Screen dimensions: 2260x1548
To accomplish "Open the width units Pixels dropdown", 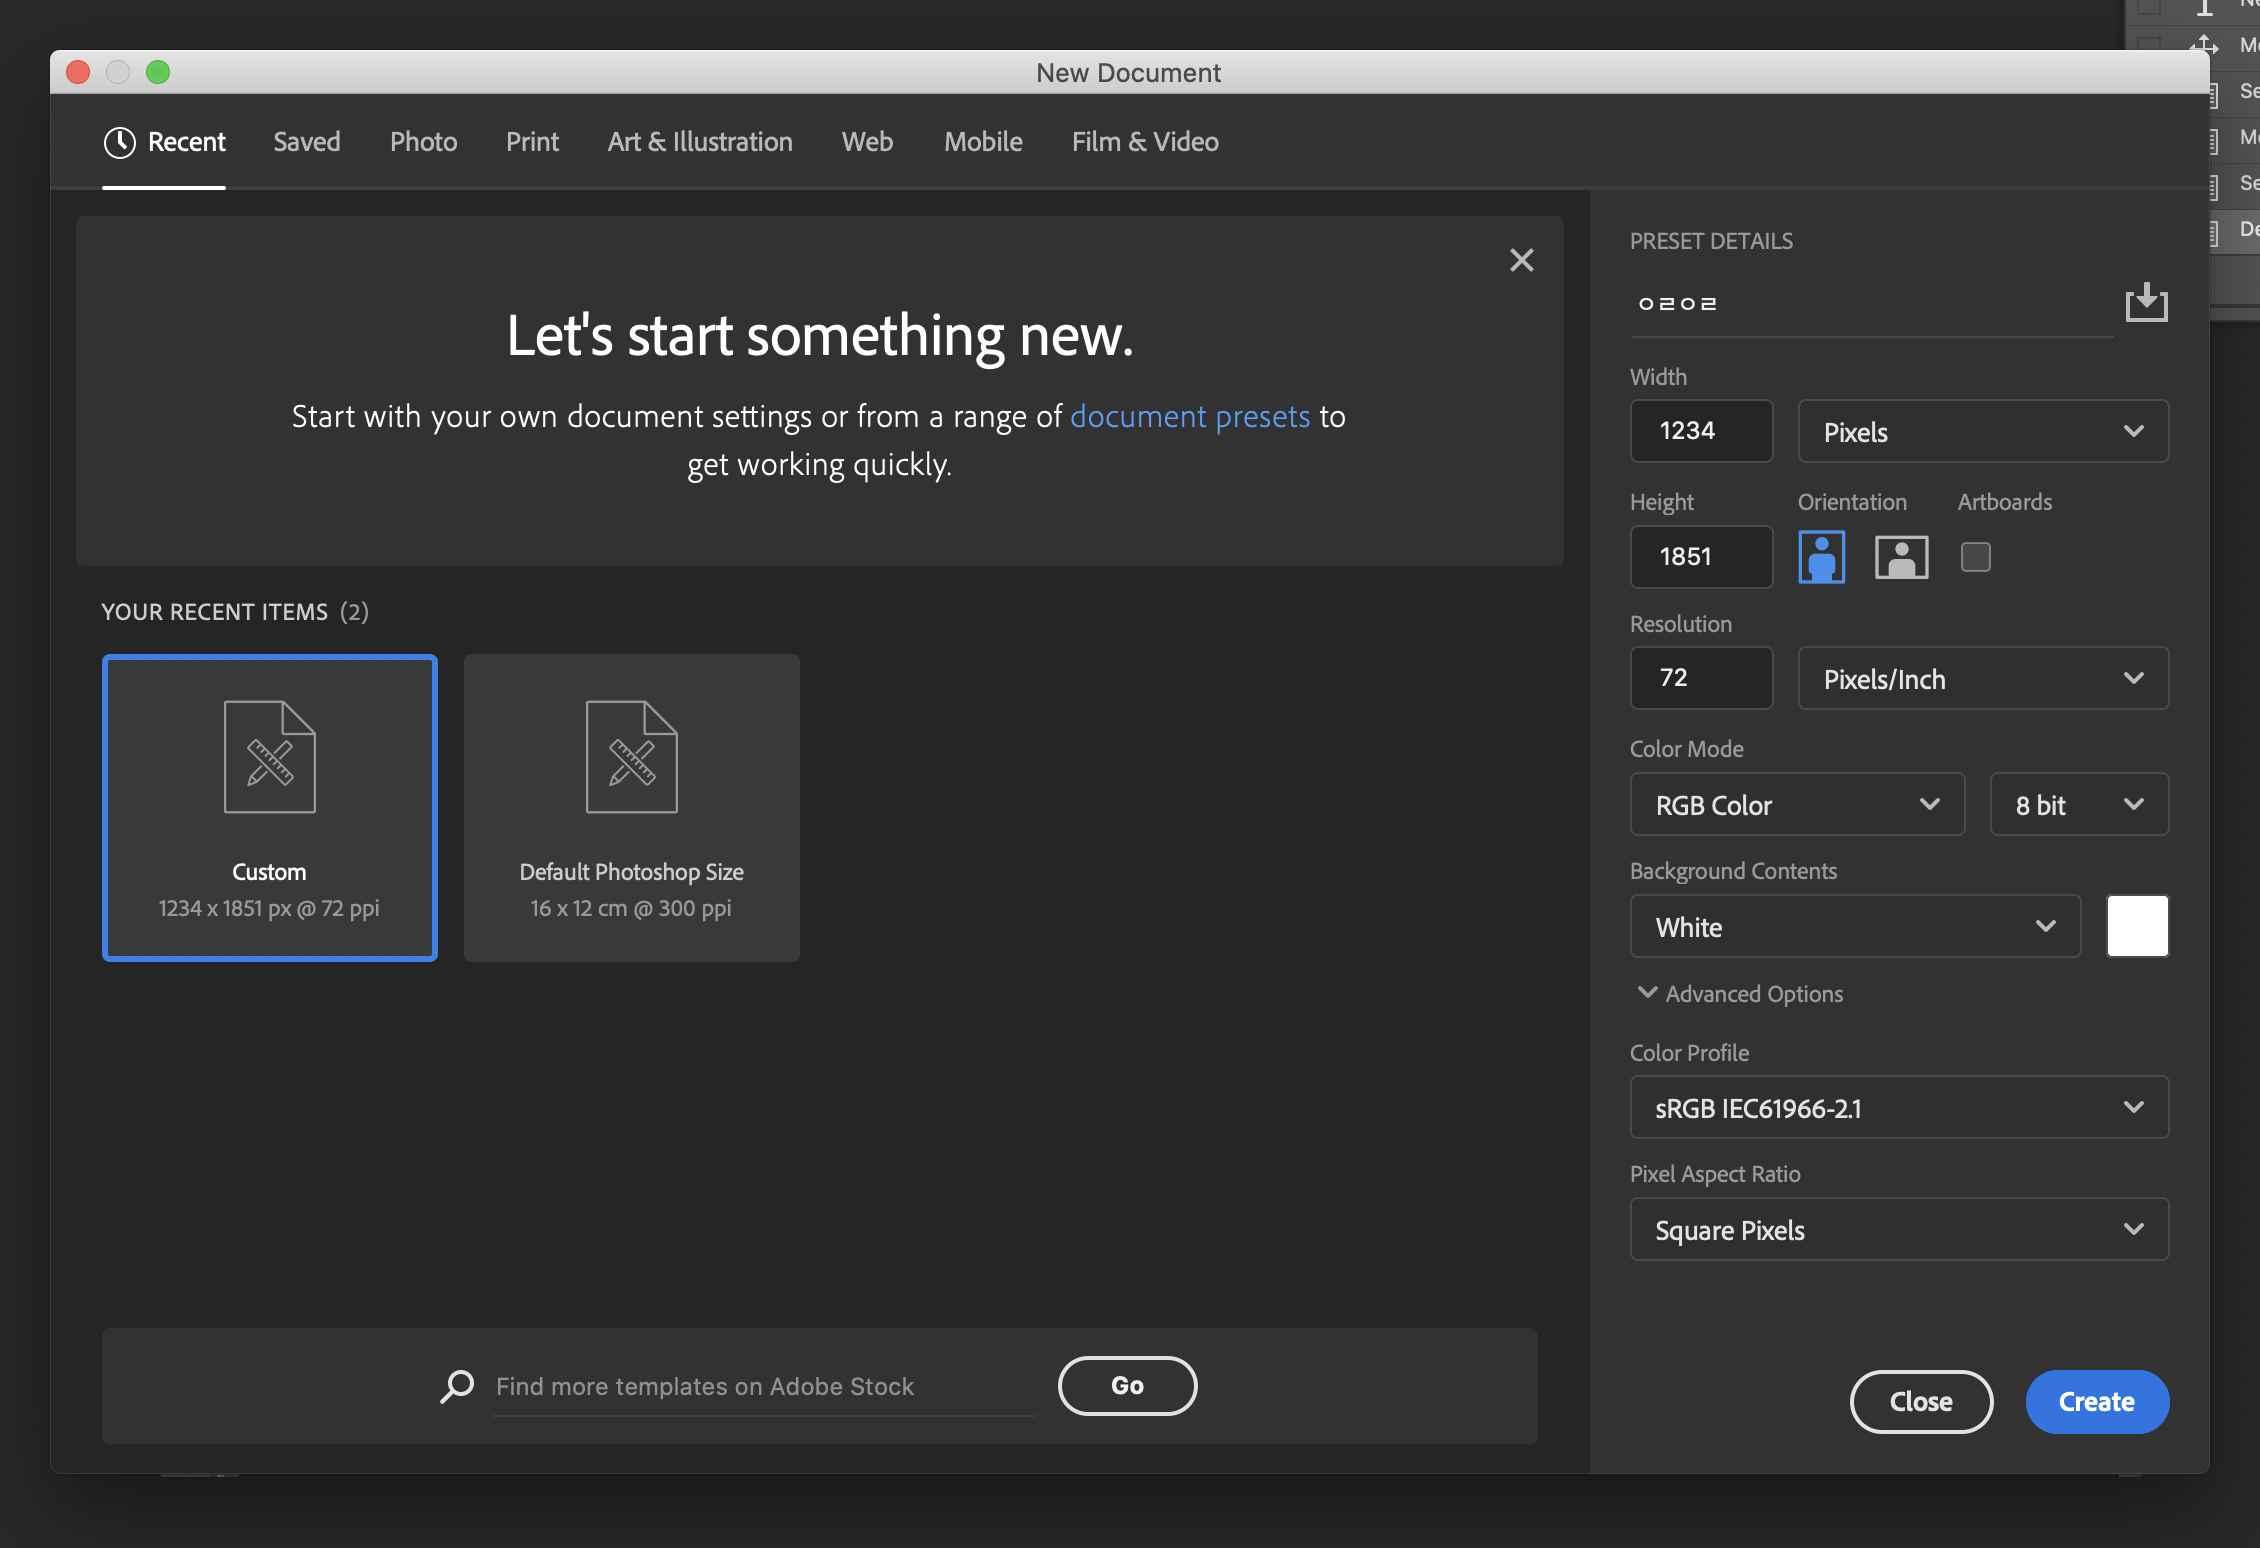I will click(1982, 432).
